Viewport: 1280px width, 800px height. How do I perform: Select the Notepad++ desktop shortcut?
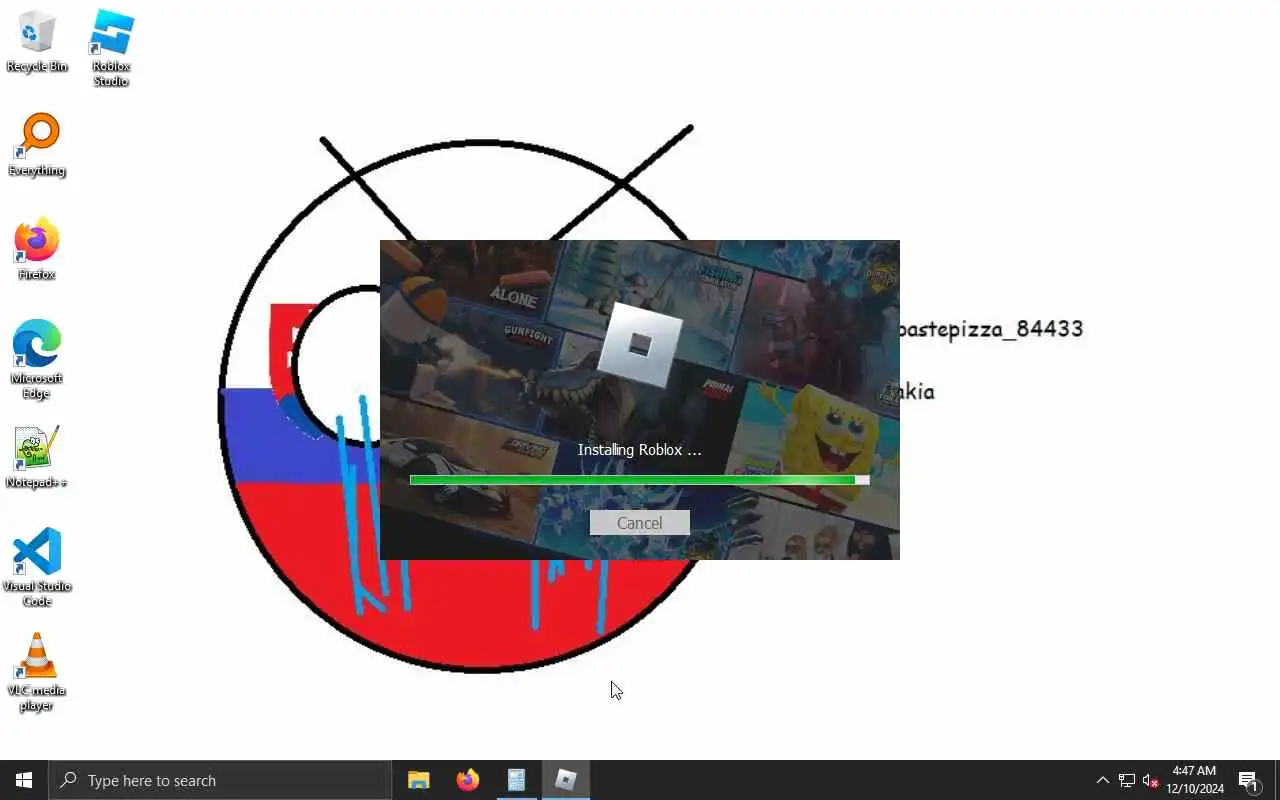point(37,458)
